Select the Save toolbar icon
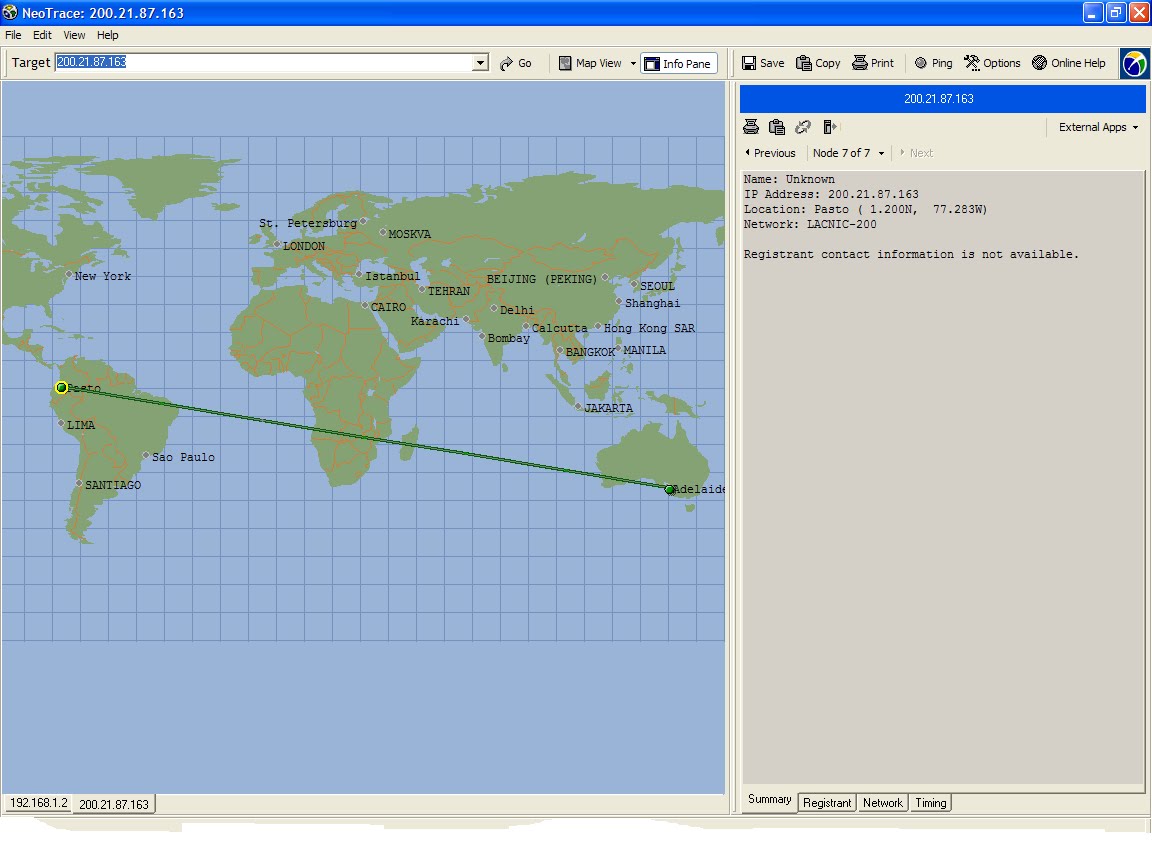This screenshot has width=1152, height=864. click(761, 62)
